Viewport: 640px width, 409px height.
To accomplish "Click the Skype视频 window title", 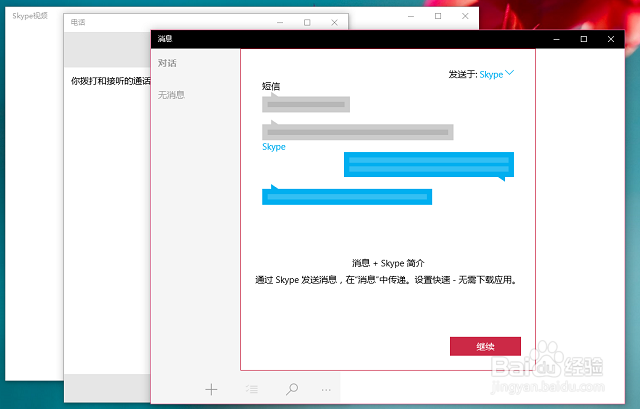I will pyautogui.click(x=30, y=16).
